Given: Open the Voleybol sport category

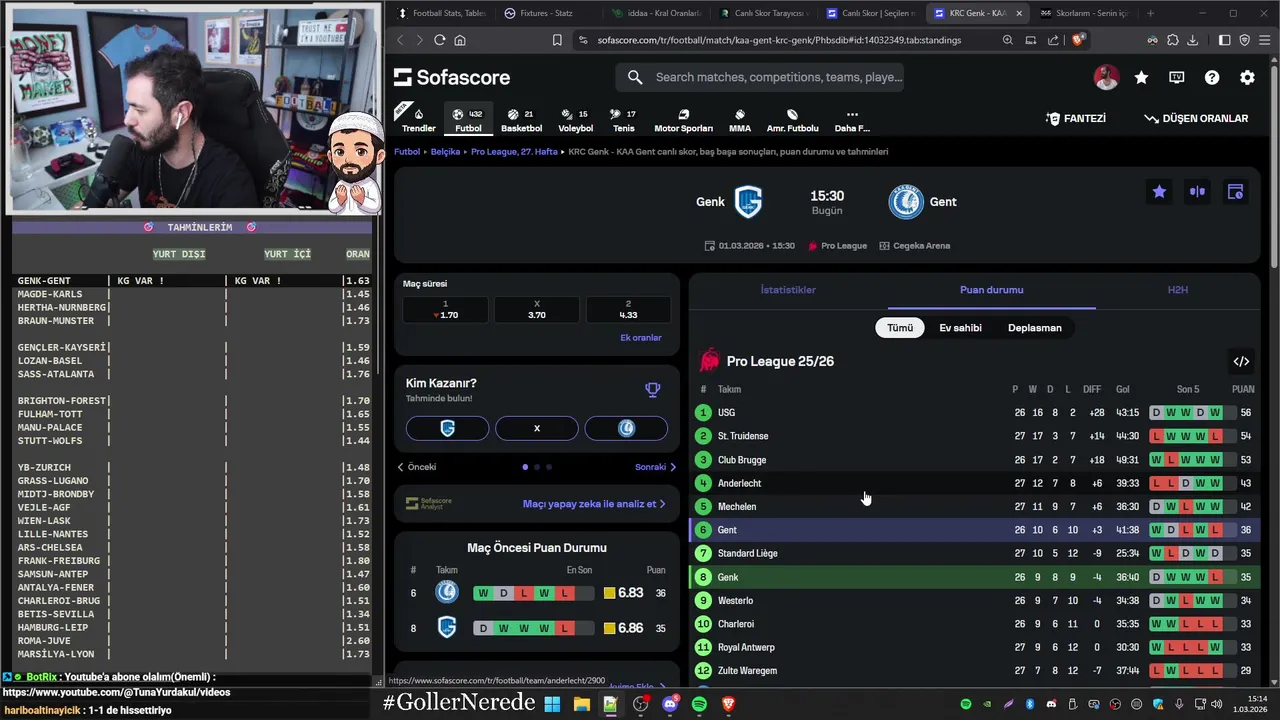Looking at the screenshot, I should tap(575, 120).
